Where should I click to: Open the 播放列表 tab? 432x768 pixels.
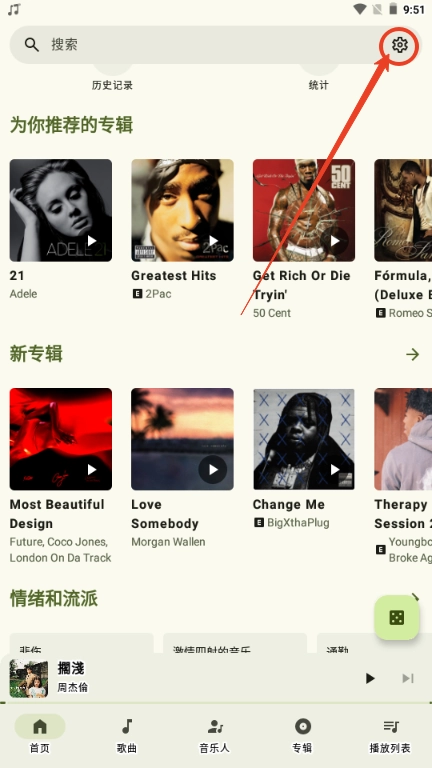[x=390, y=736]
